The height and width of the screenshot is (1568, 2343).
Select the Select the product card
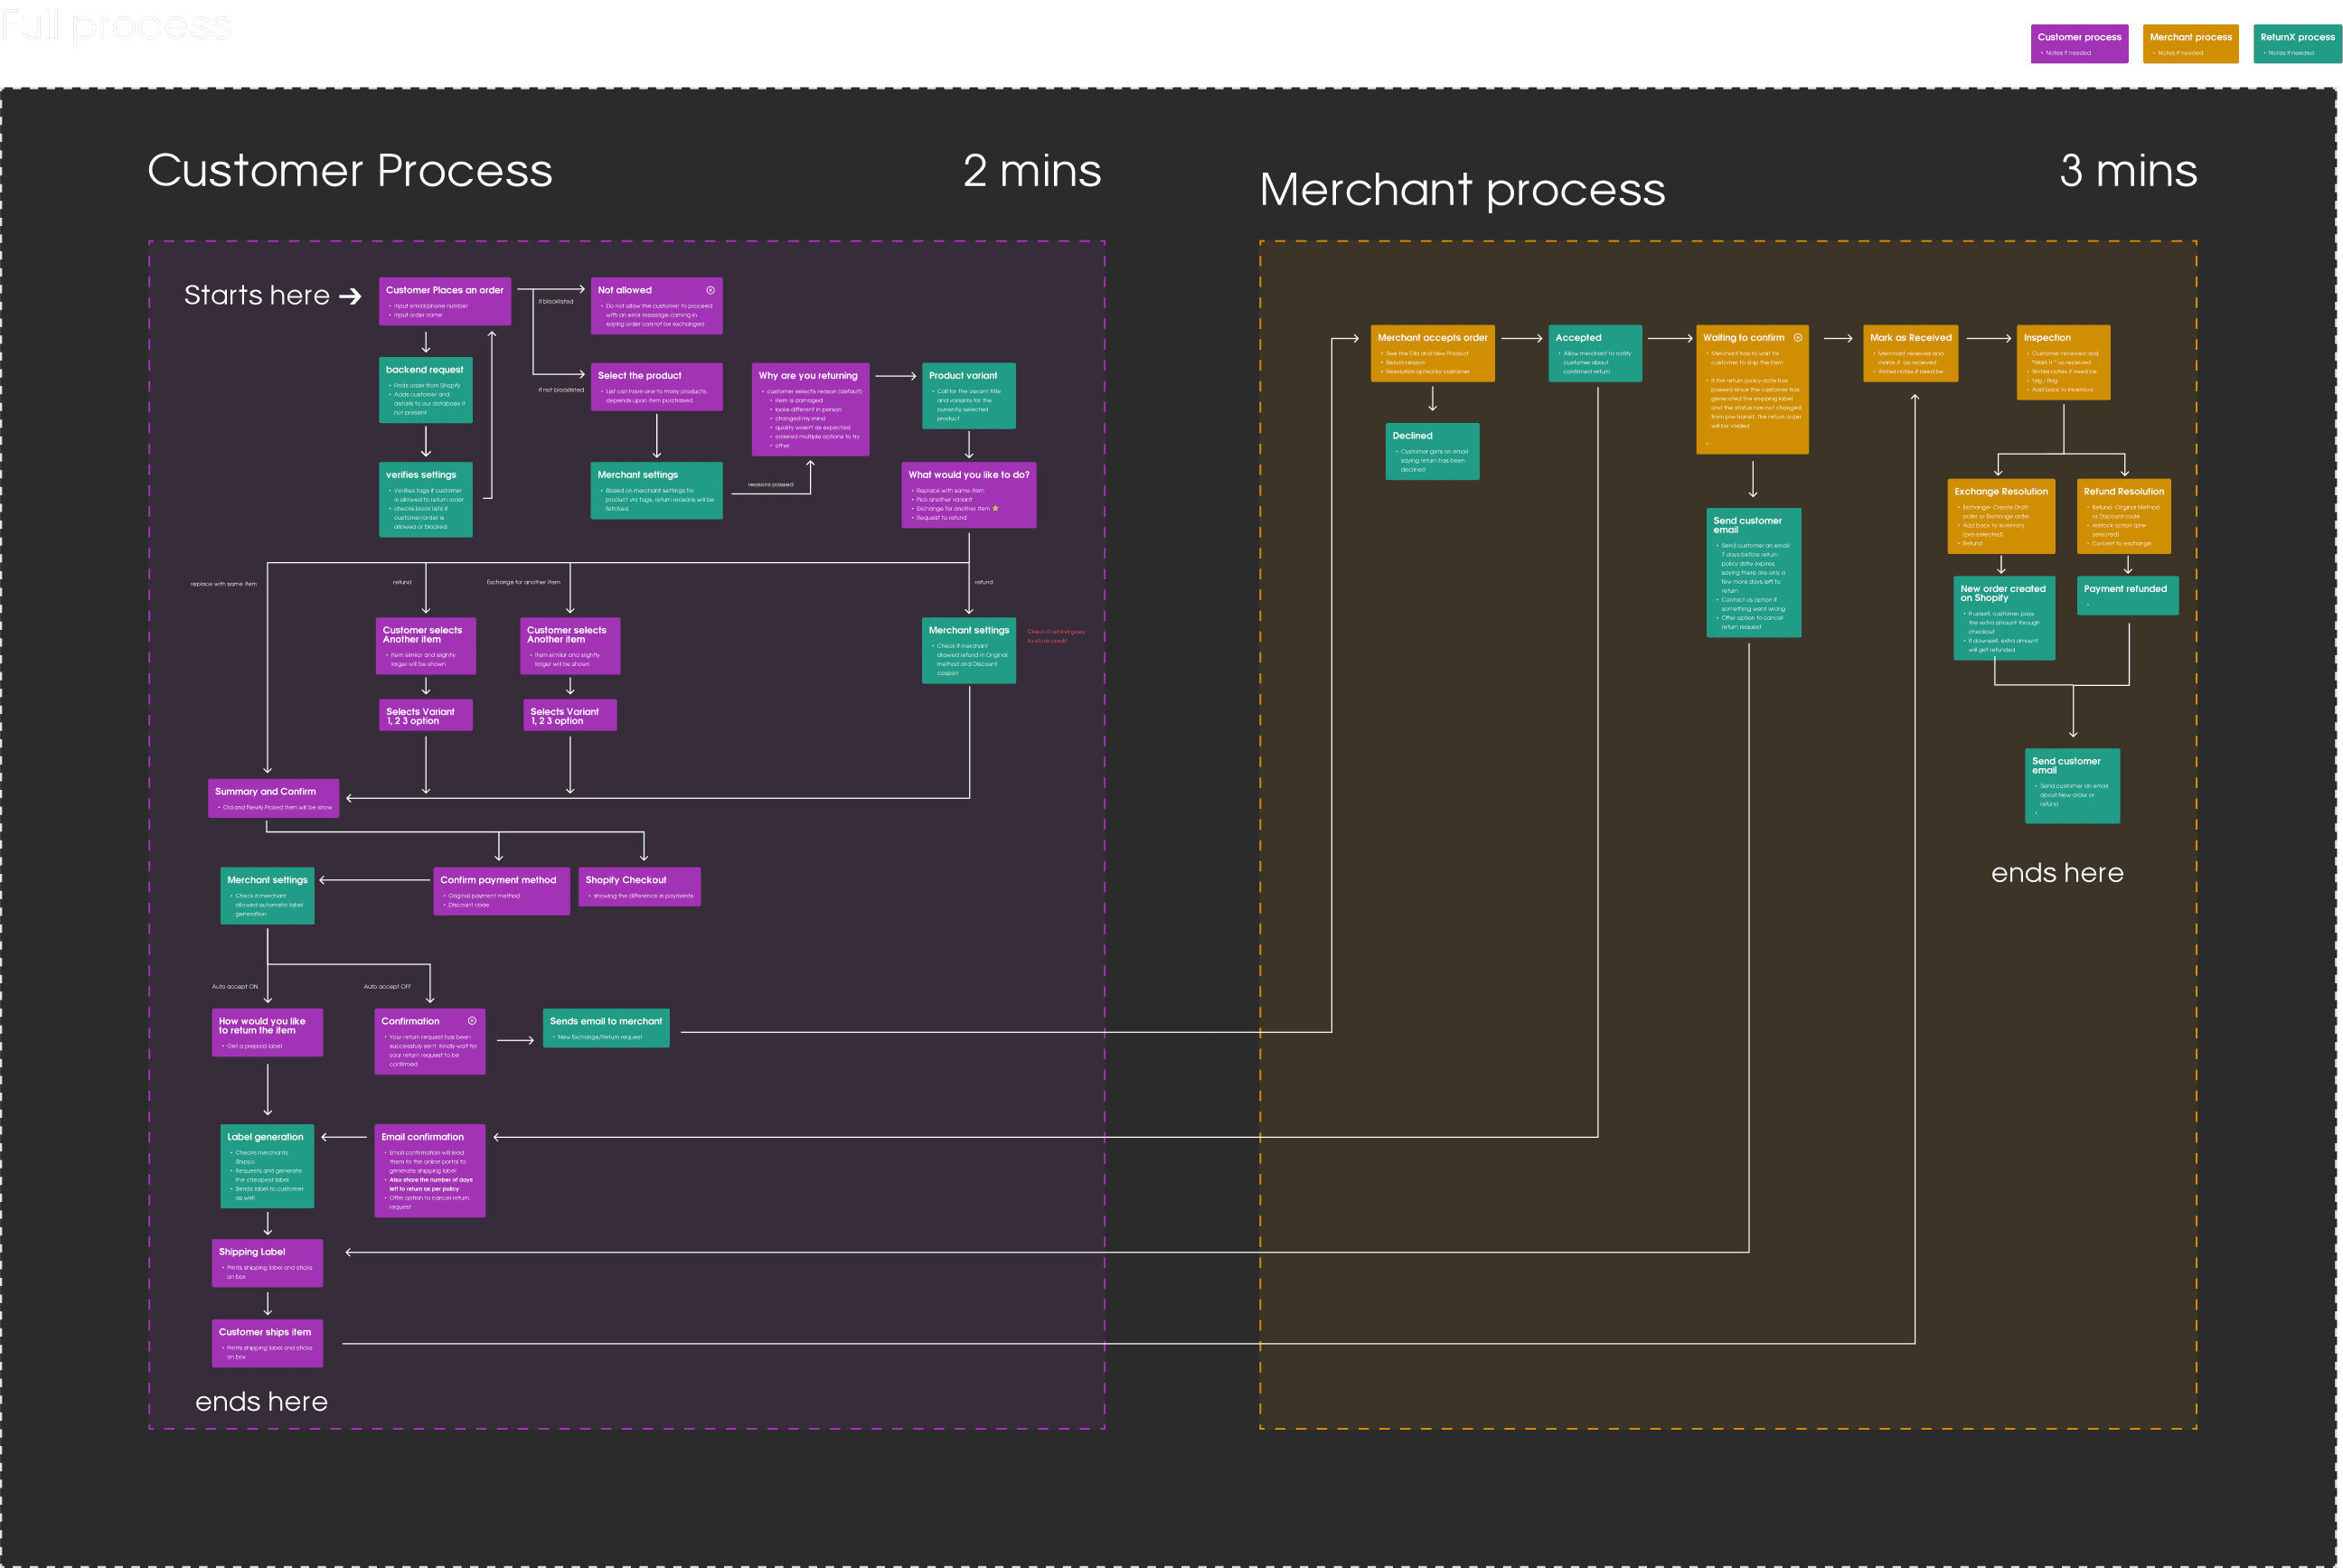(x=656, y=386)
